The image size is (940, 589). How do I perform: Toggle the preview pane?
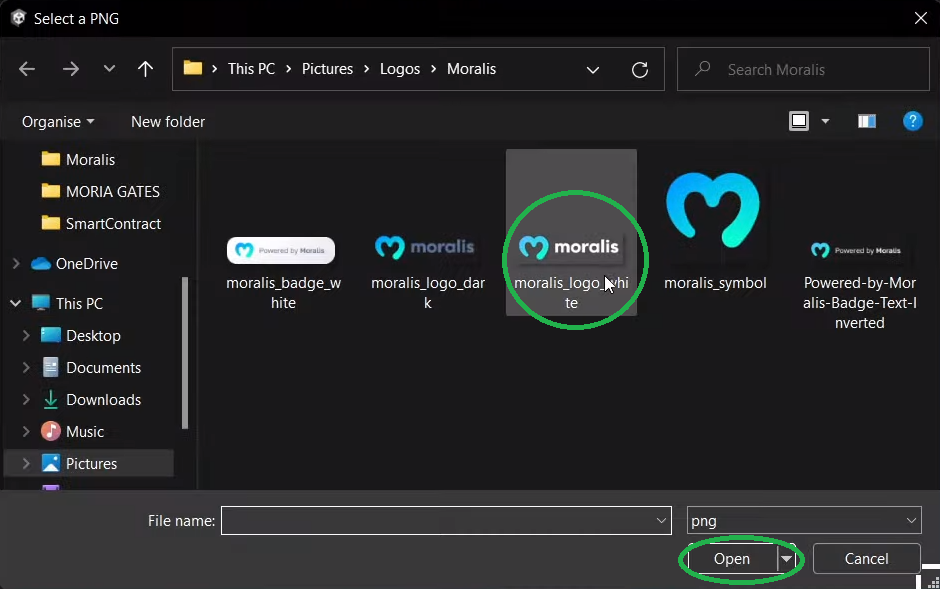(867, 122)
